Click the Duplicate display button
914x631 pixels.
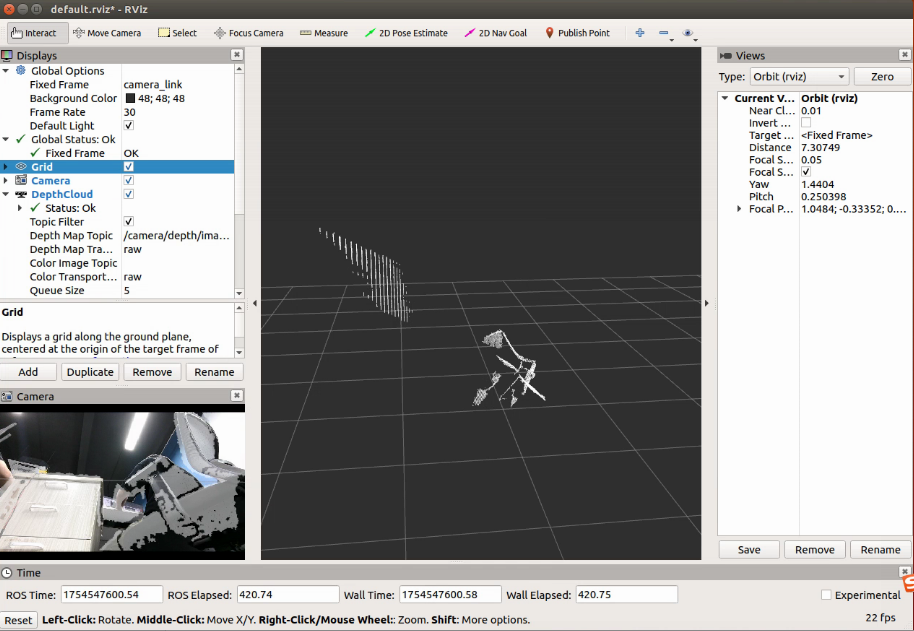[x=90, y=372]
